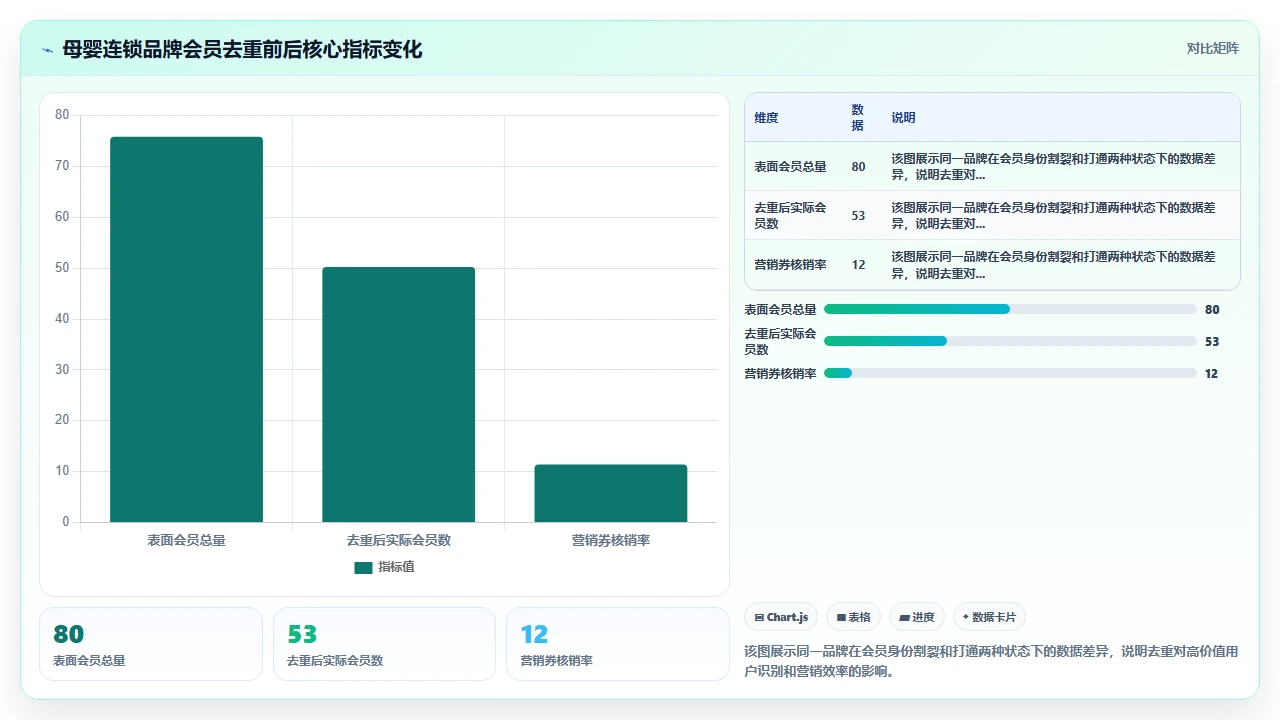Click the footer description paragraph text

click(991, 661)
